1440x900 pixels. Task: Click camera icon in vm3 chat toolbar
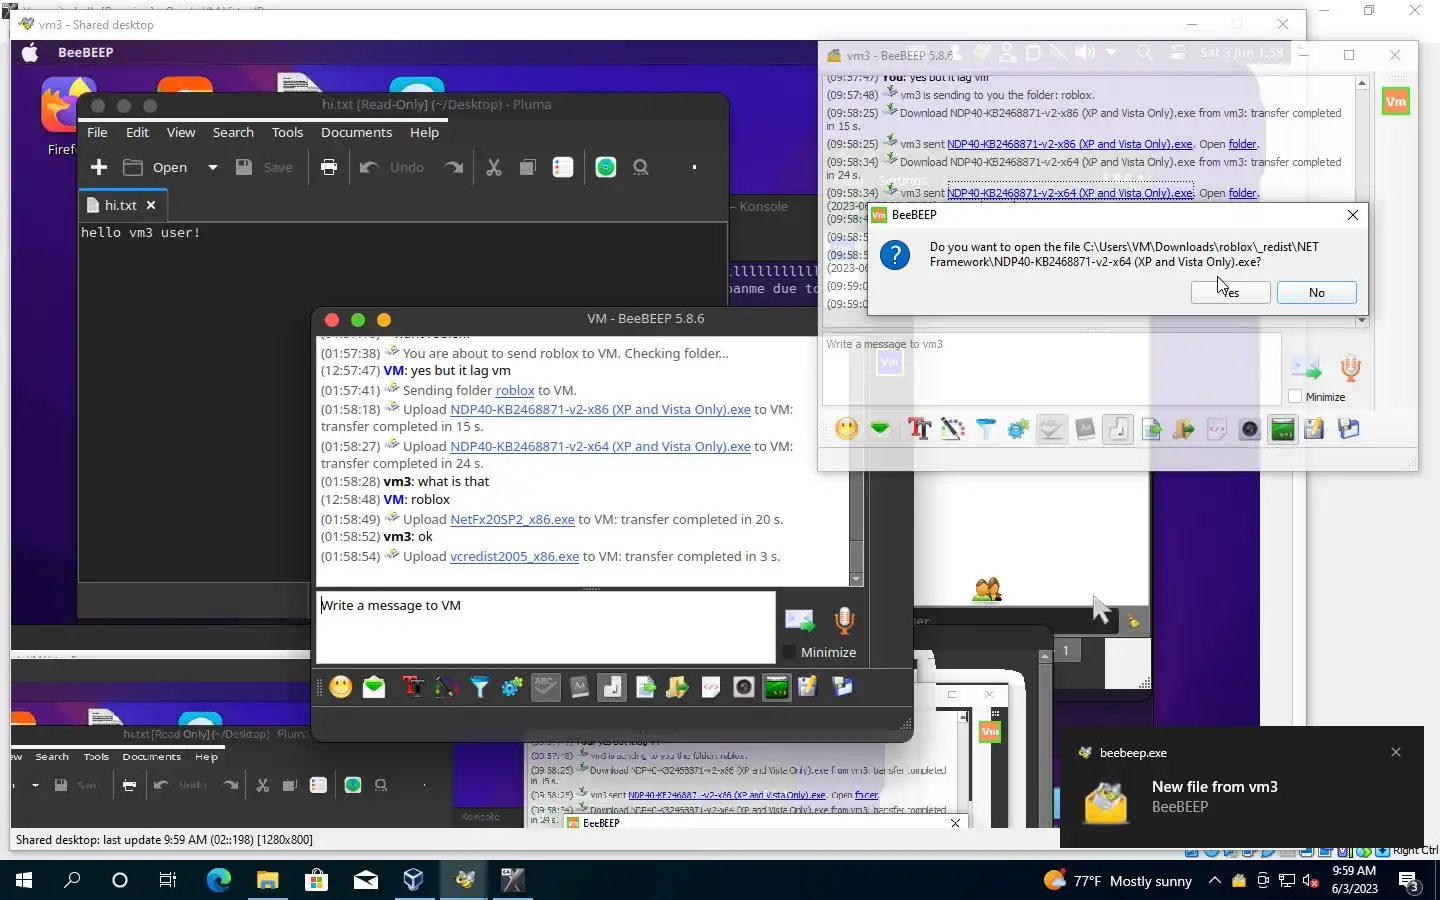(x=1249, y=429)
